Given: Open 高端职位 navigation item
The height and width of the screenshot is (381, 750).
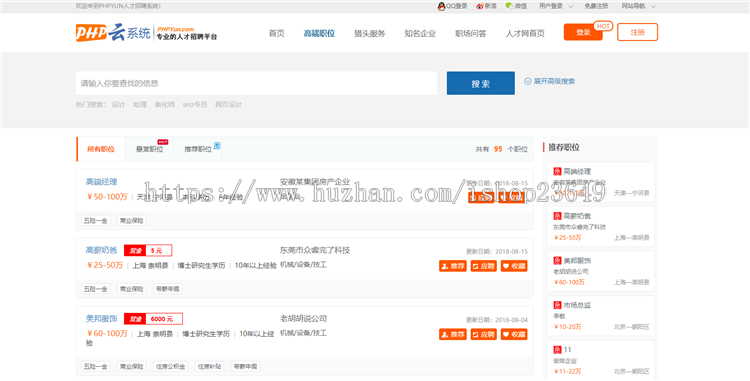Looking at the screenshot, I should click(x=319, y=33).
